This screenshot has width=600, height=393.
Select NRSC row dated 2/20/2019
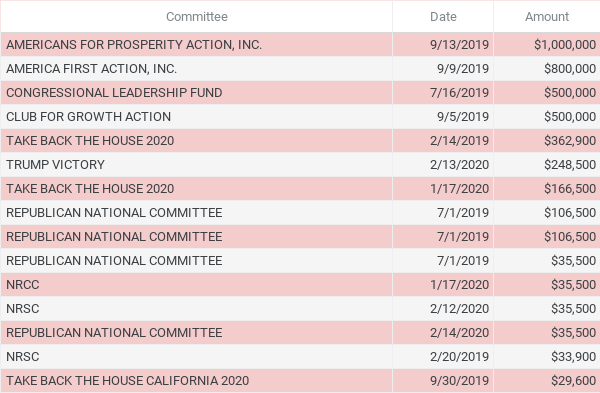300,357
